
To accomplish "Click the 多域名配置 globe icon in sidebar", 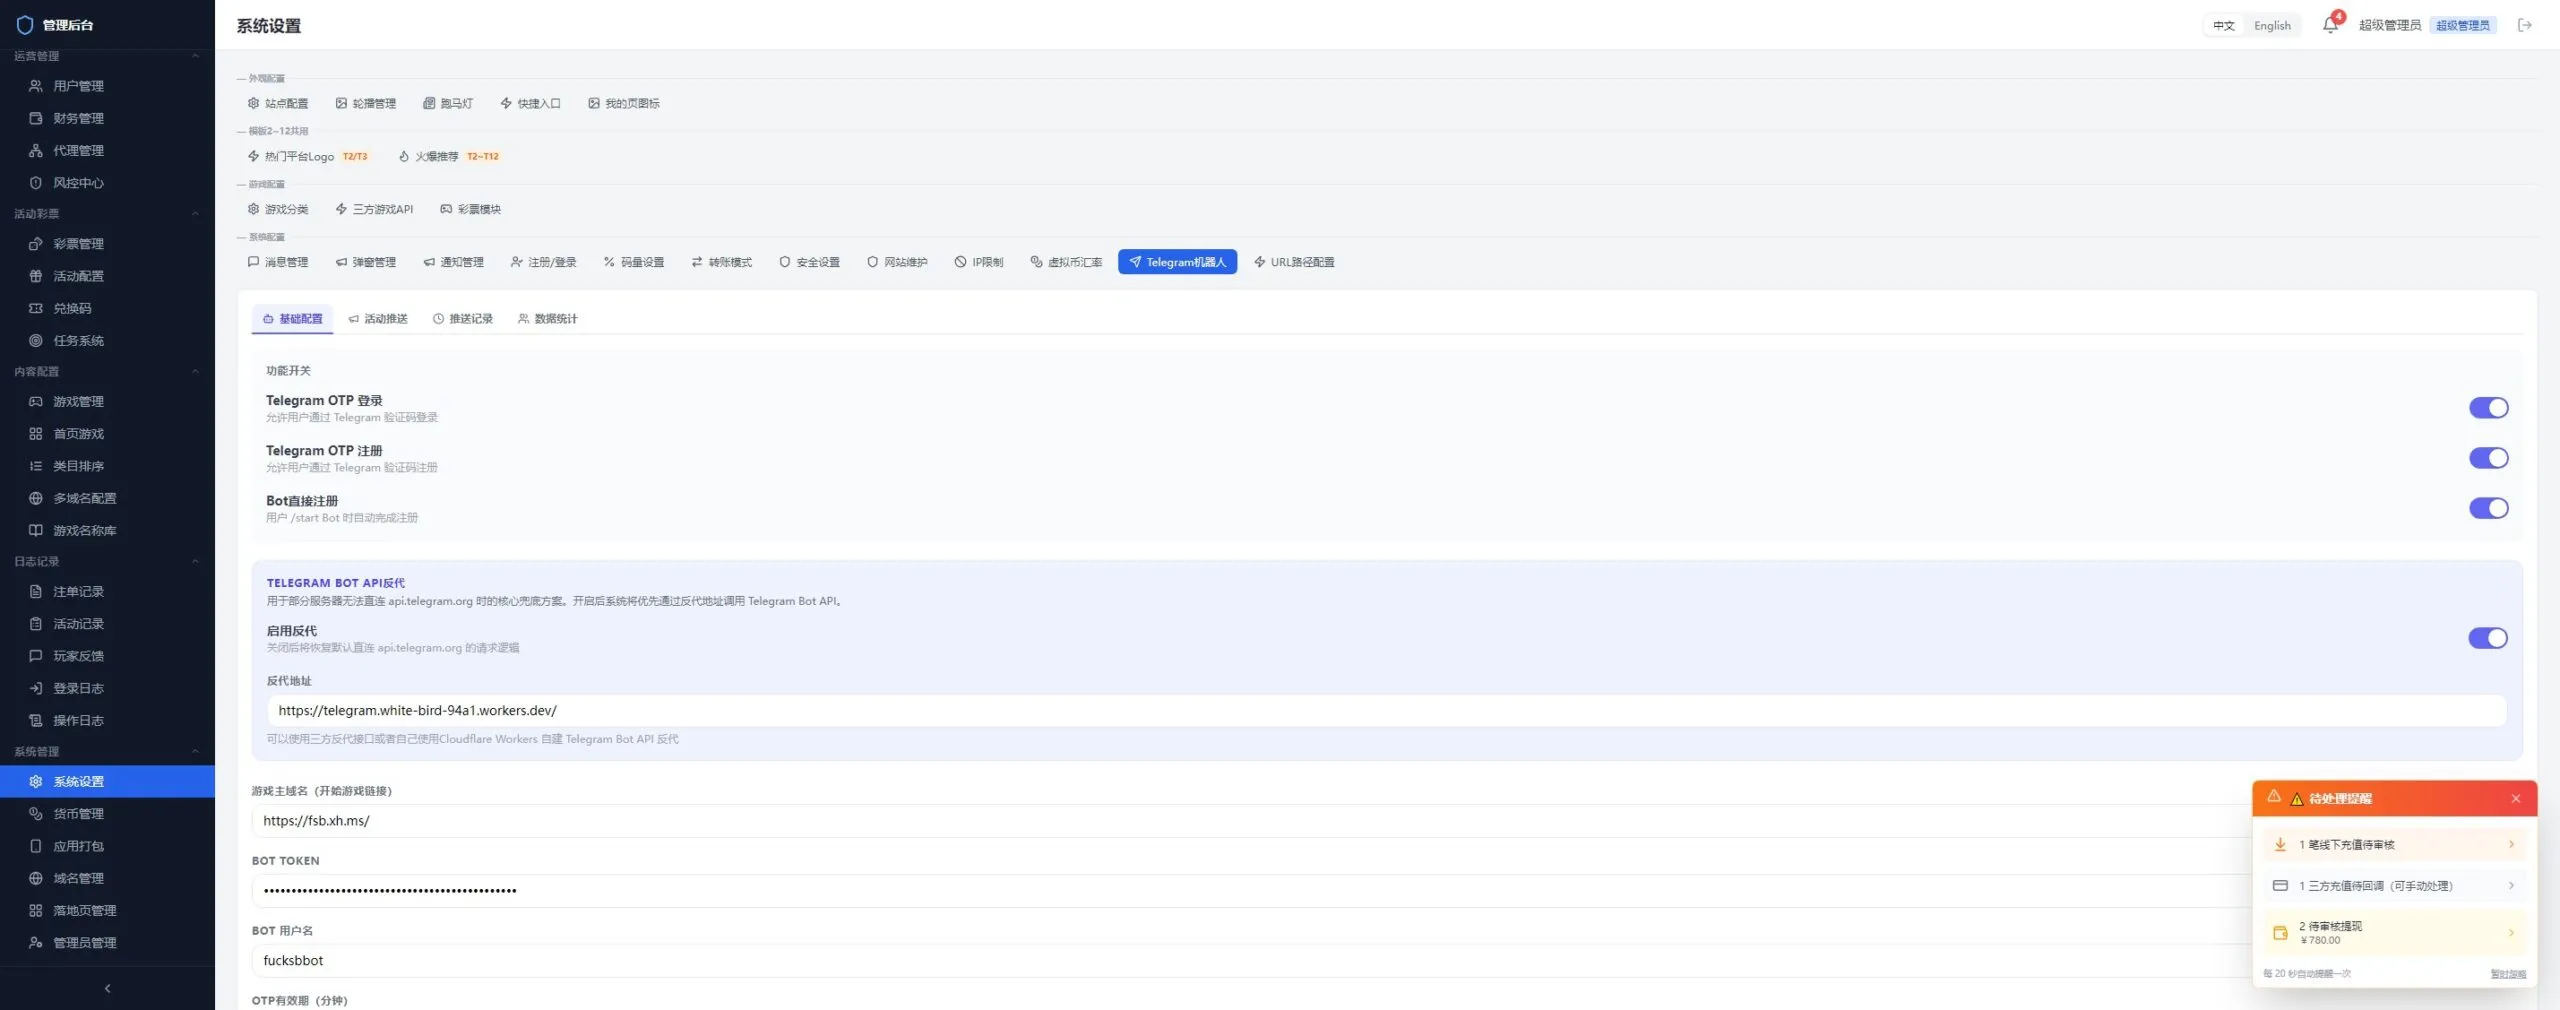I will (36, 498).
